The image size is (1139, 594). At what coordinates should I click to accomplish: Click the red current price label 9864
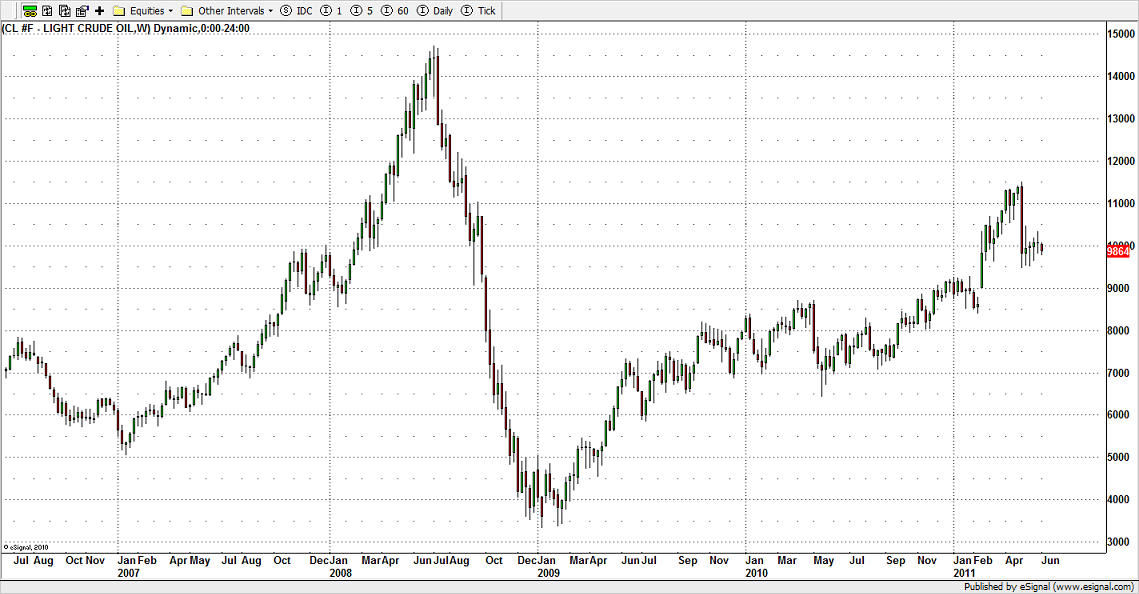tap(1118, 251)
